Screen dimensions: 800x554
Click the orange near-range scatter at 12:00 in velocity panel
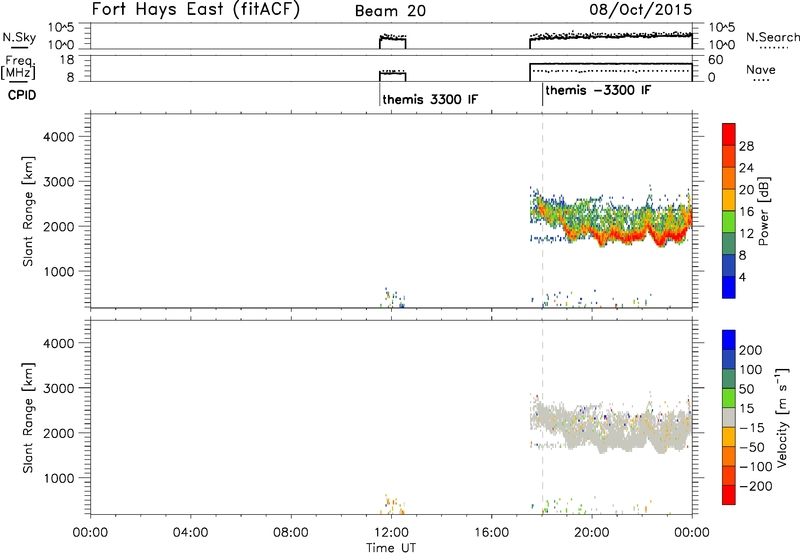tap(392, 504)
